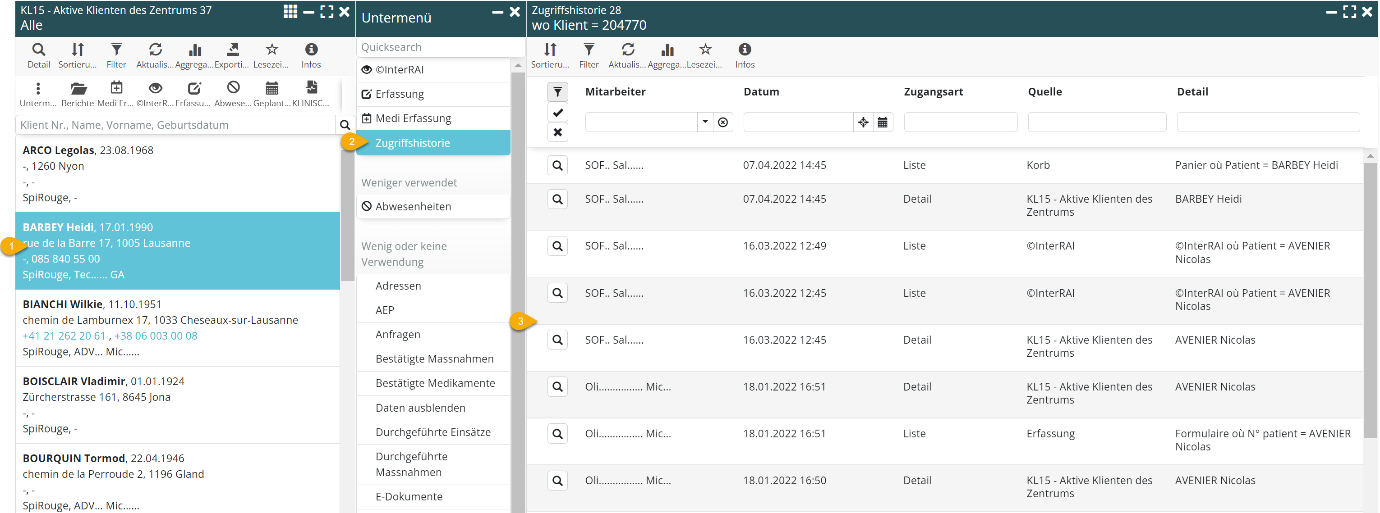This screenshot has width=1380, height=513.
Task: Click the Quelle filter input field
Action: click(x=1096, y=122)
